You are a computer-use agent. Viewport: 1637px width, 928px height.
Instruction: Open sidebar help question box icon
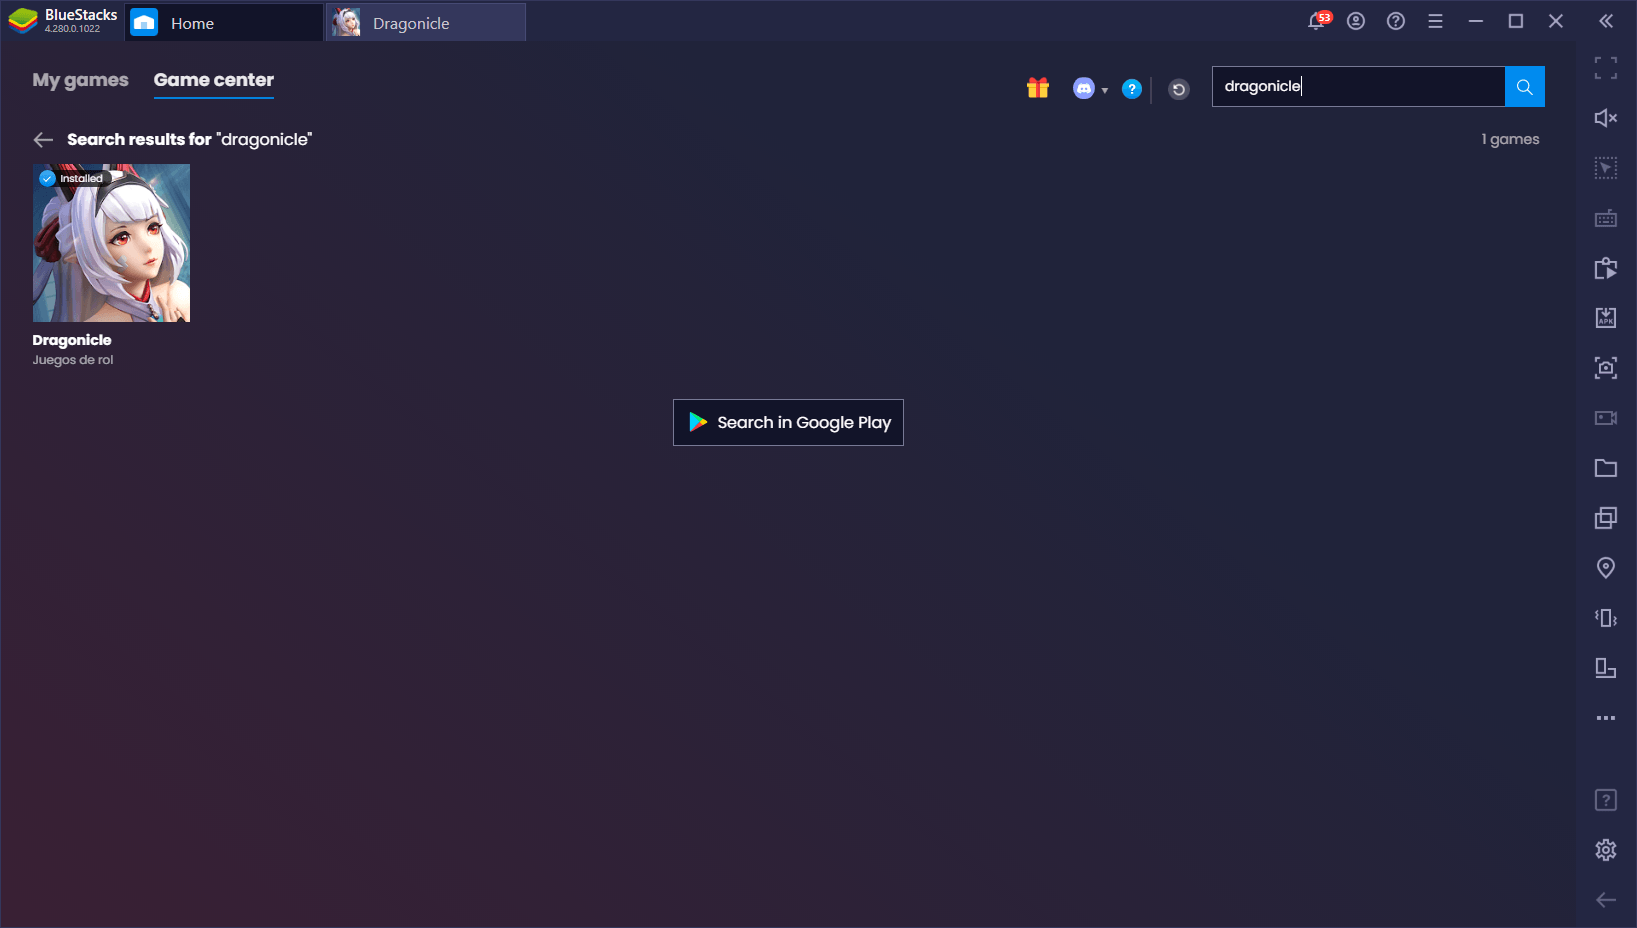[1606, 800]
